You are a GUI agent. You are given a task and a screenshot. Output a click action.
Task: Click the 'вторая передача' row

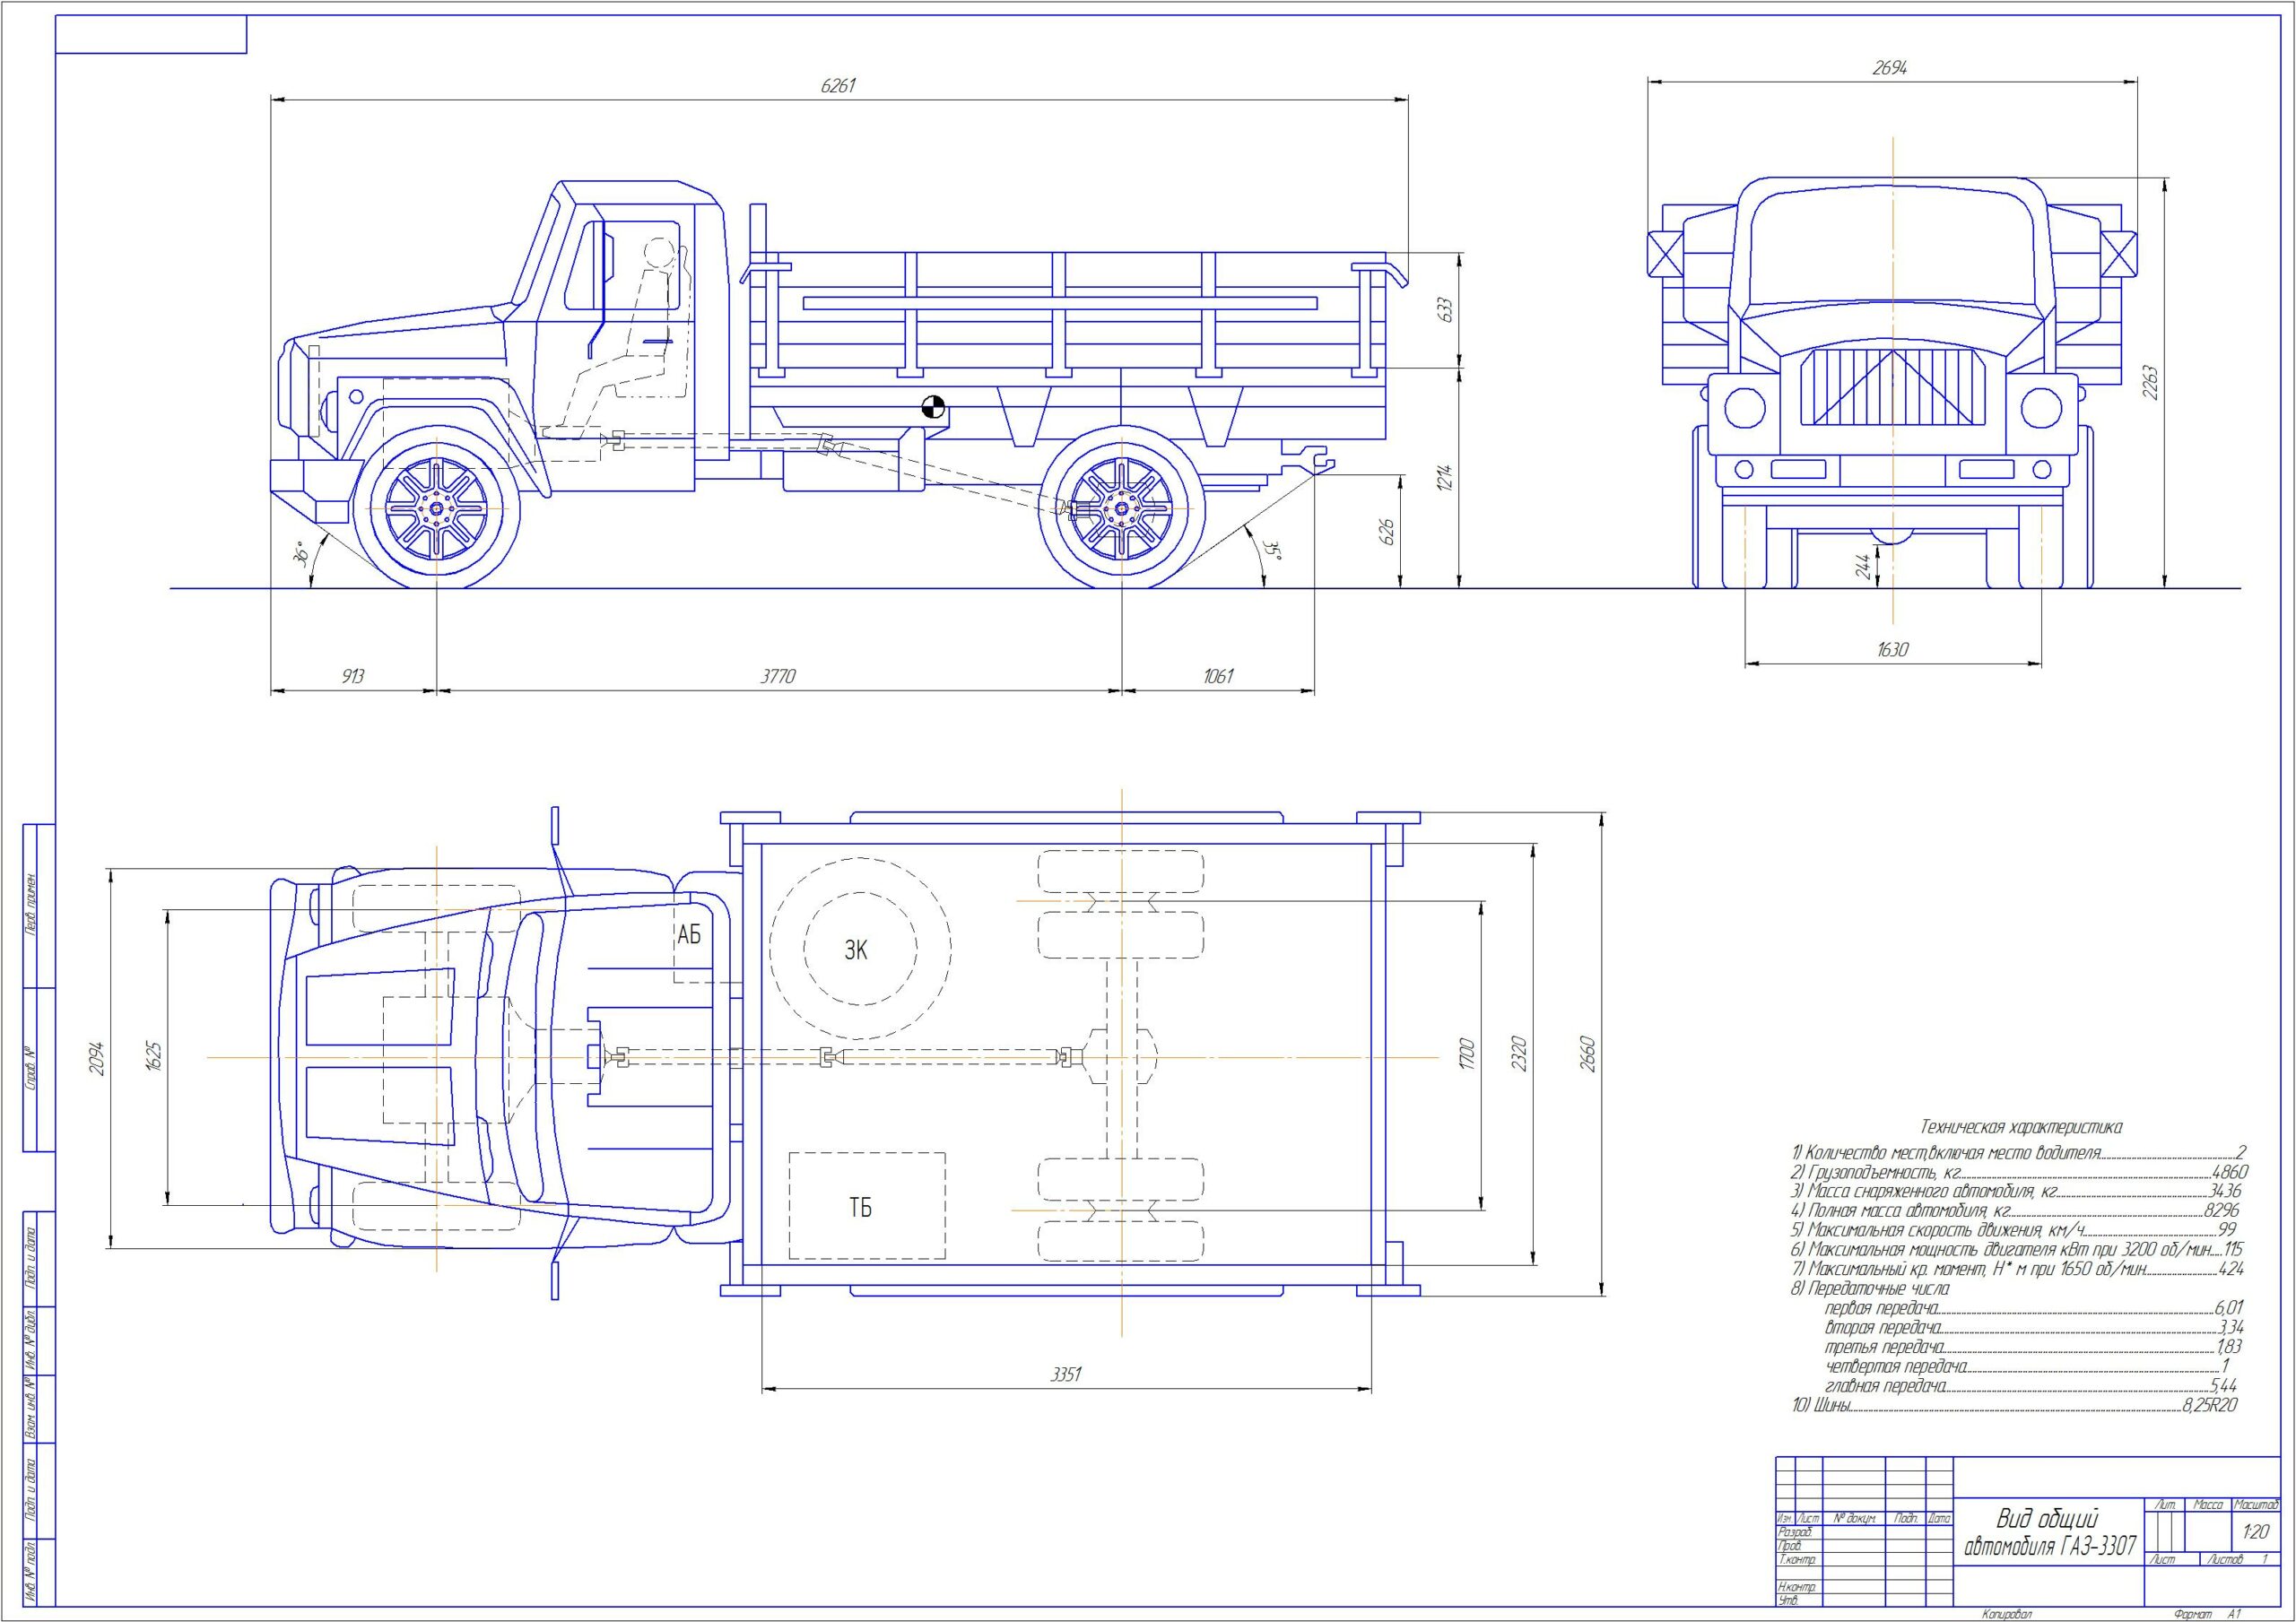coord(2033,1327)
